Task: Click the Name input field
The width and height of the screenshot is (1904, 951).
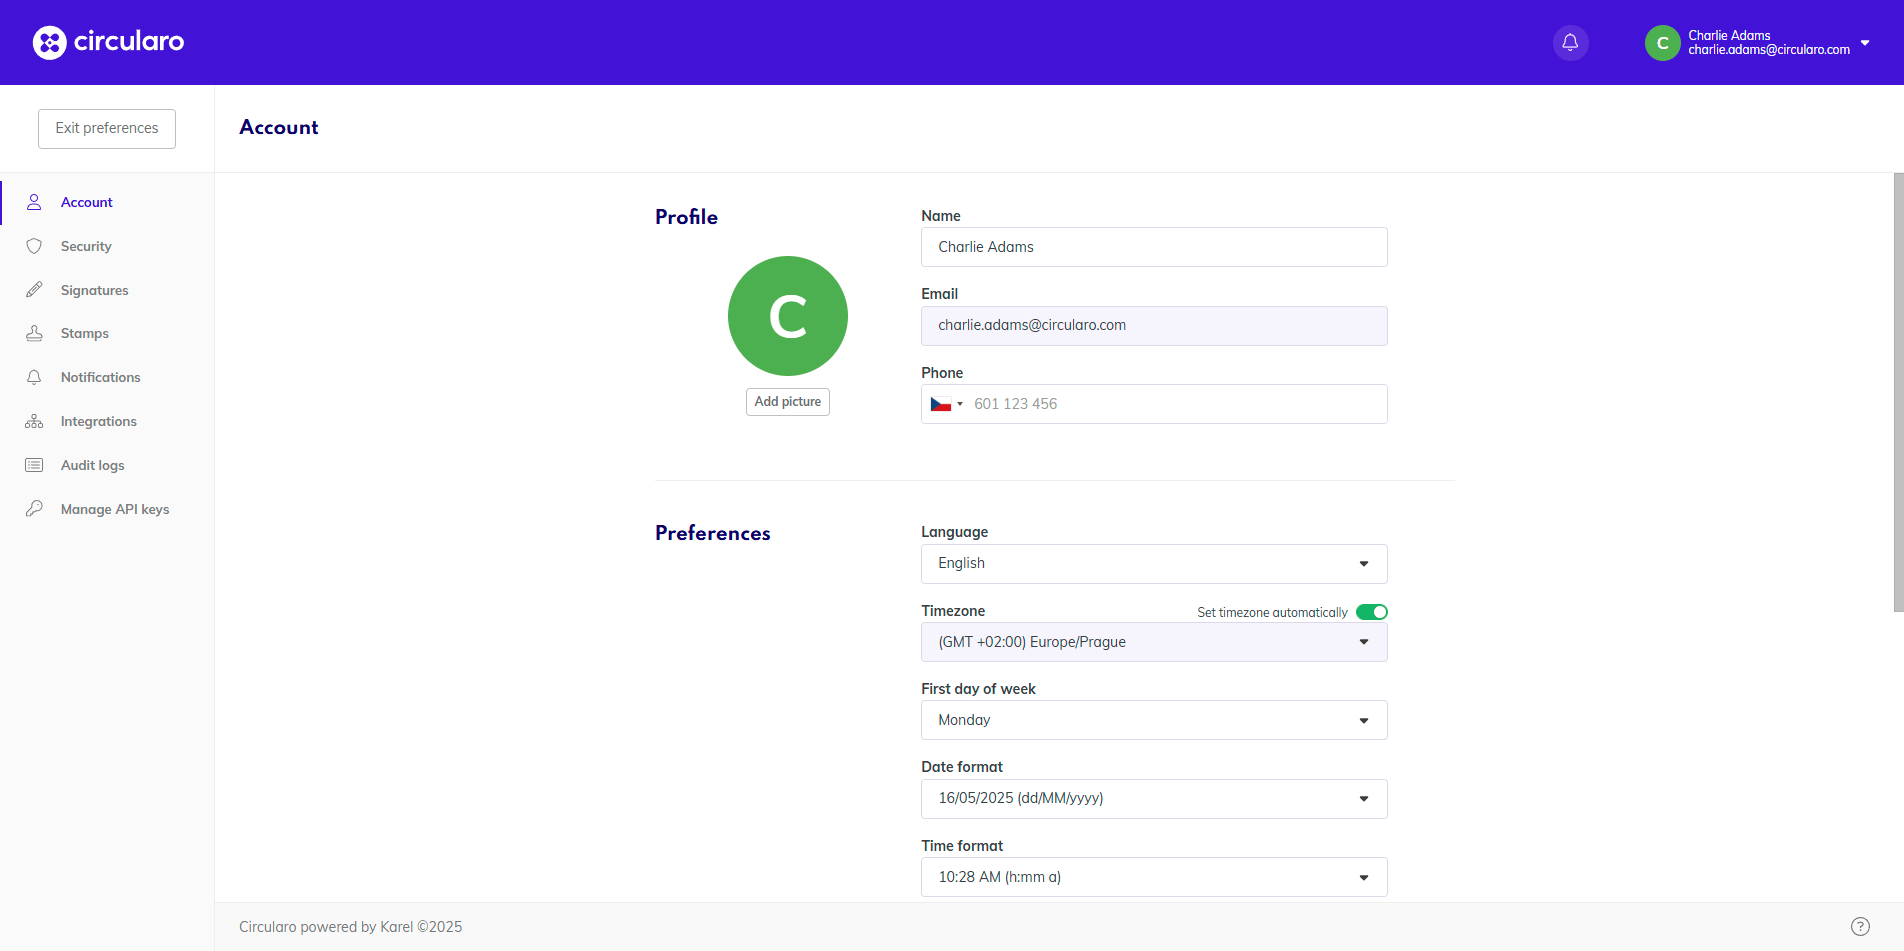Action: pyautogui.click(x=1153, y=247)
